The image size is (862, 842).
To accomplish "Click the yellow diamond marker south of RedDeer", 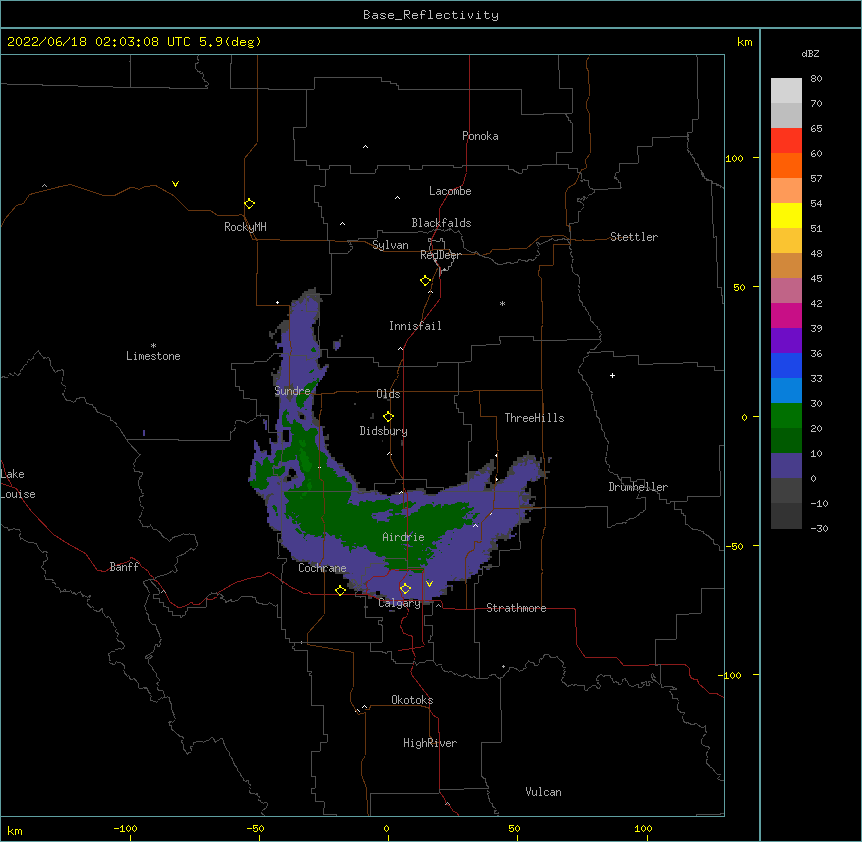I will (x=426, y=281).
